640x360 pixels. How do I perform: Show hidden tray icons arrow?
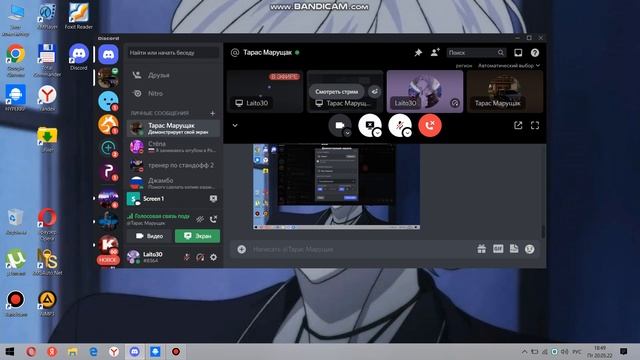[x=524, y=351]
